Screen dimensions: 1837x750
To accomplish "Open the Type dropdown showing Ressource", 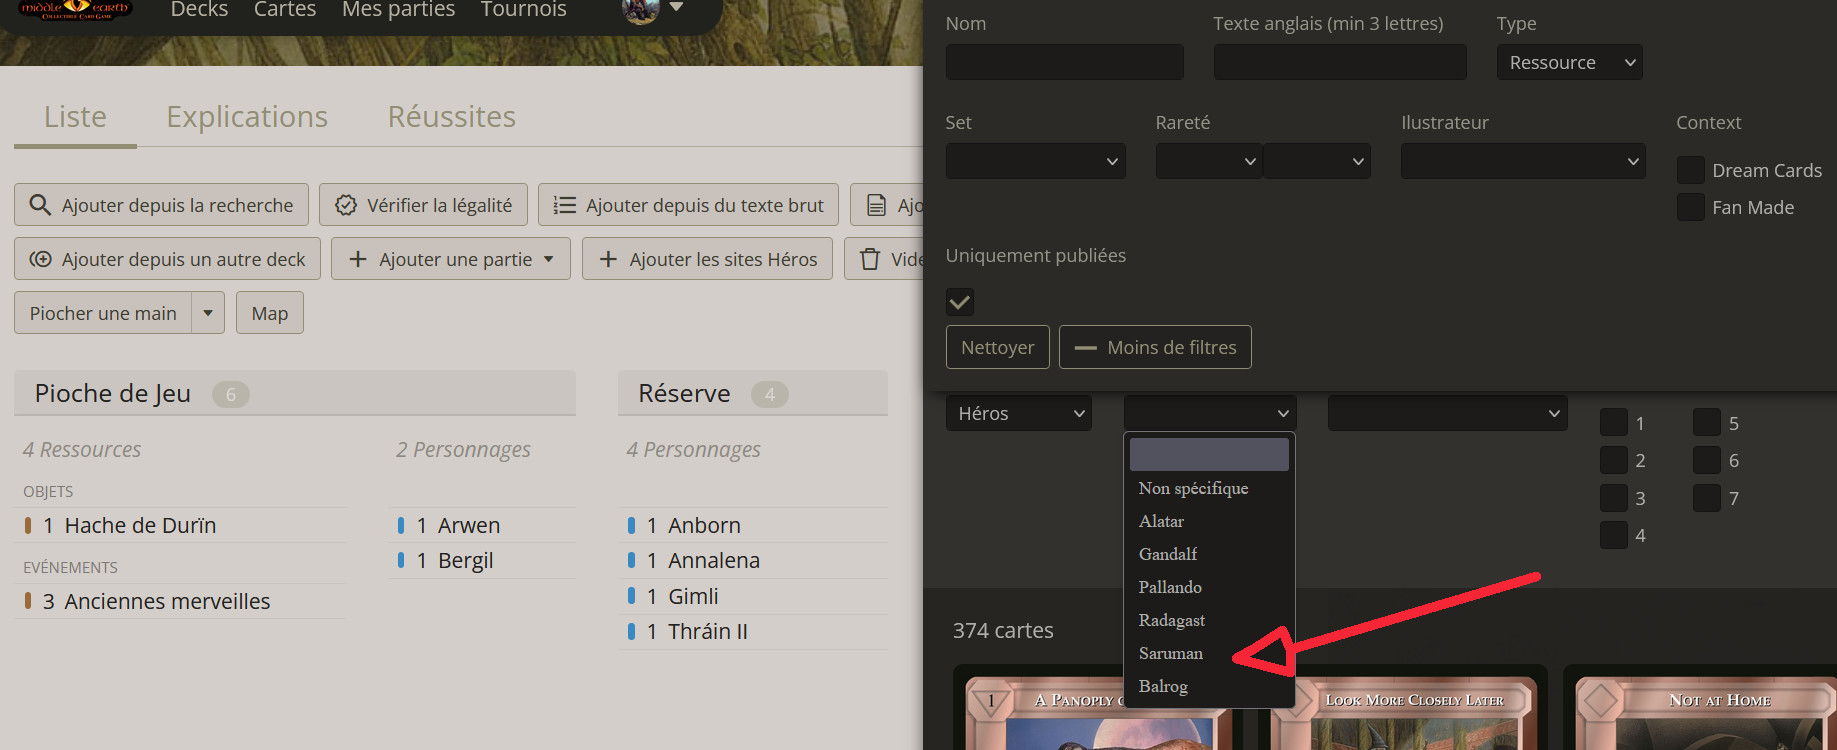I will click(x=1569, y=62).
